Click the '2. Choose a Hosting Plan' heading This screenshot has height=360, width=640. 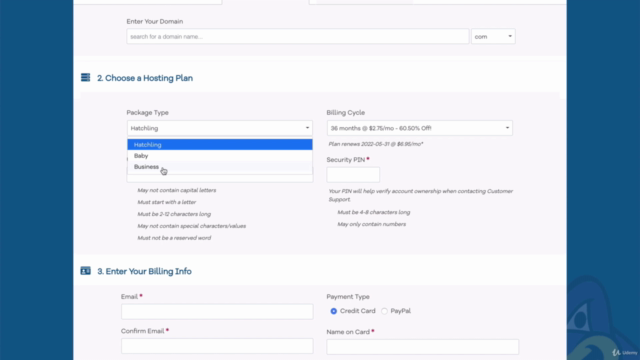pyautogui.click(x=145, y=78)
